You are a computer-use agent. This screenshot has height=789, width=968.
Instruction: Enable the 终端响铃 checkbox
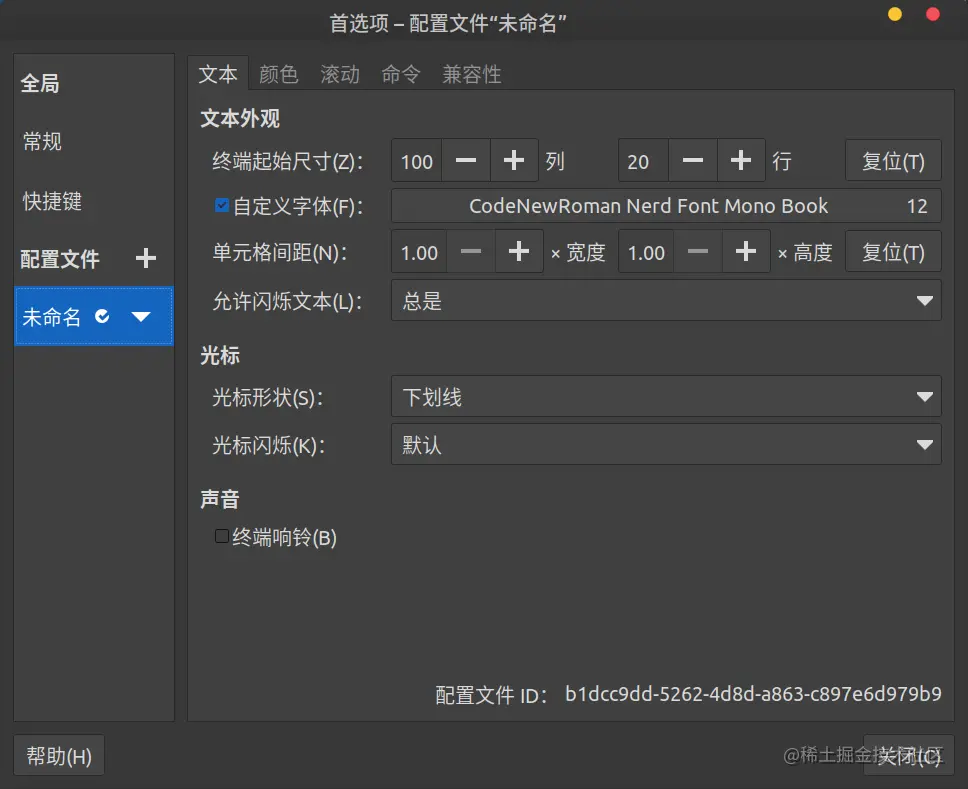[222, 536]
